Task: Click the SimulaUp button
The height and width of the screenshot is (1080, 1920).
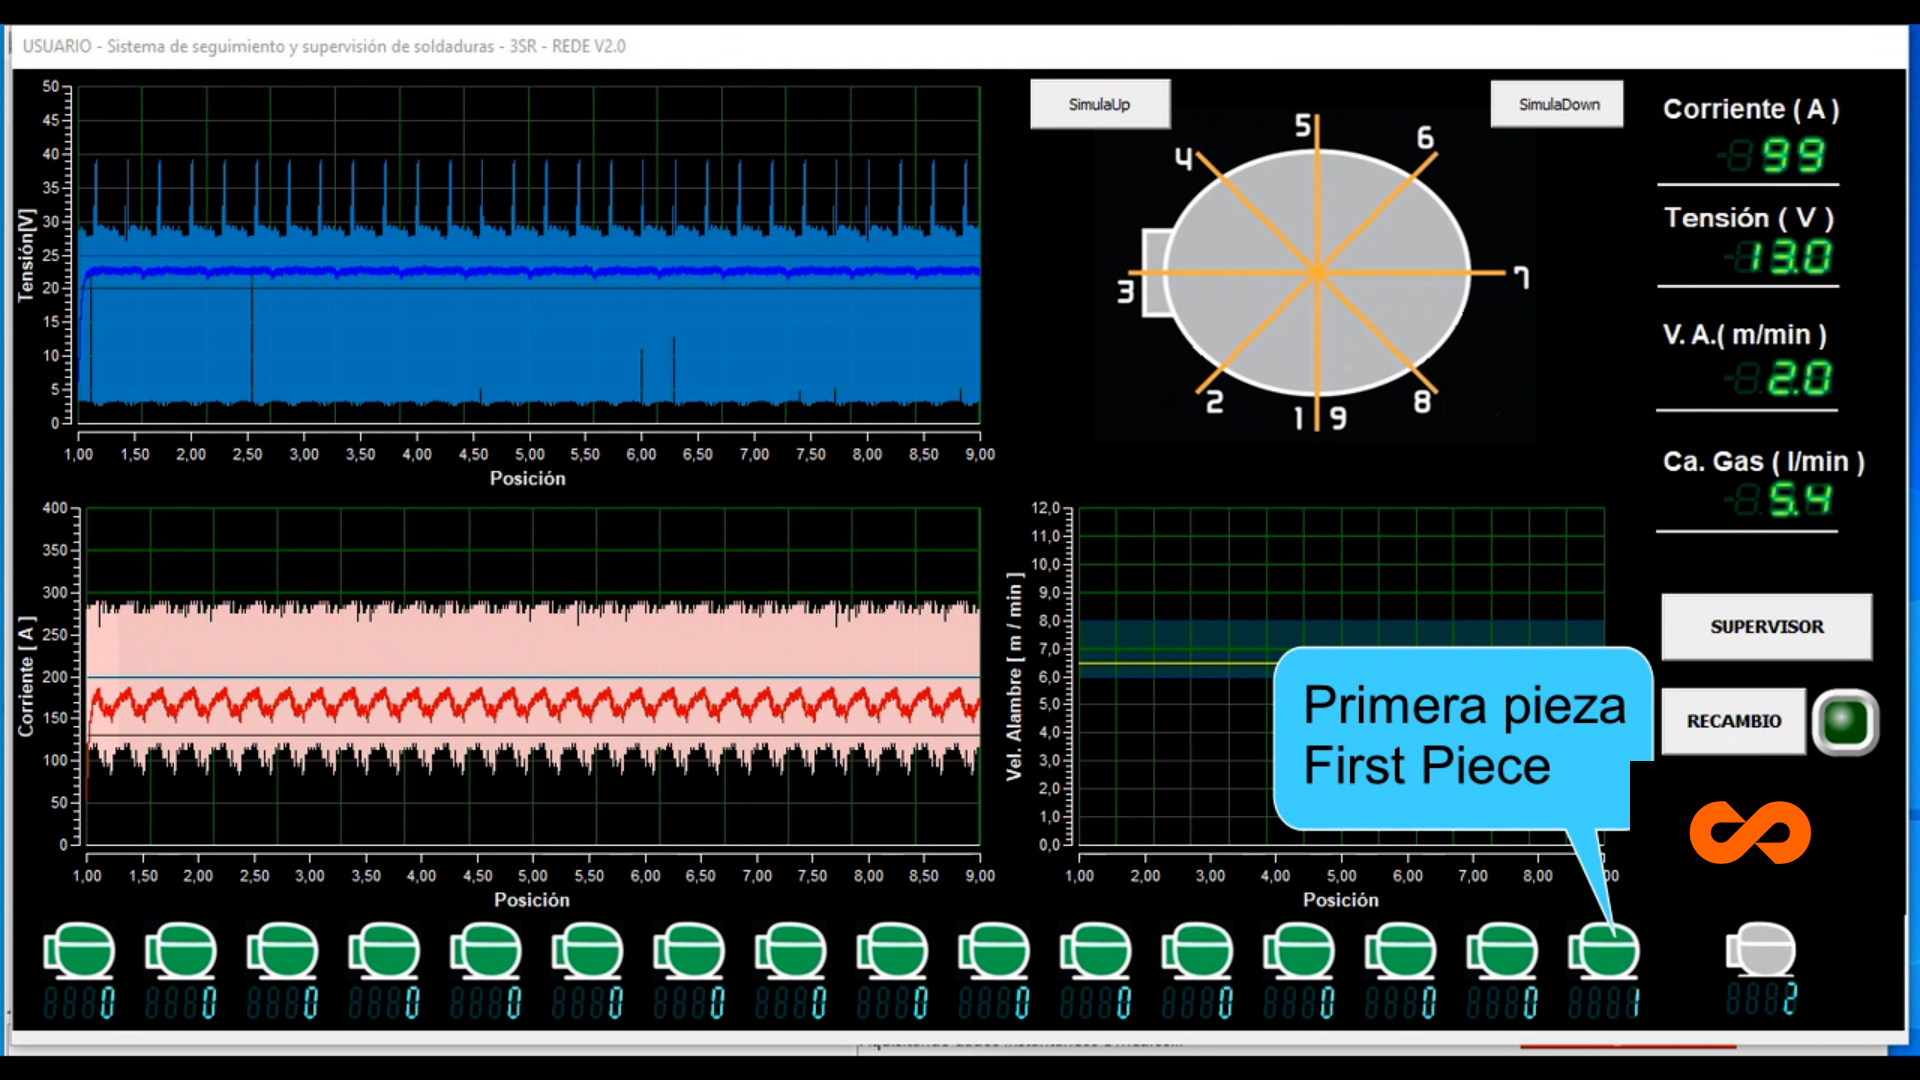Action: tap(1100, 103)
